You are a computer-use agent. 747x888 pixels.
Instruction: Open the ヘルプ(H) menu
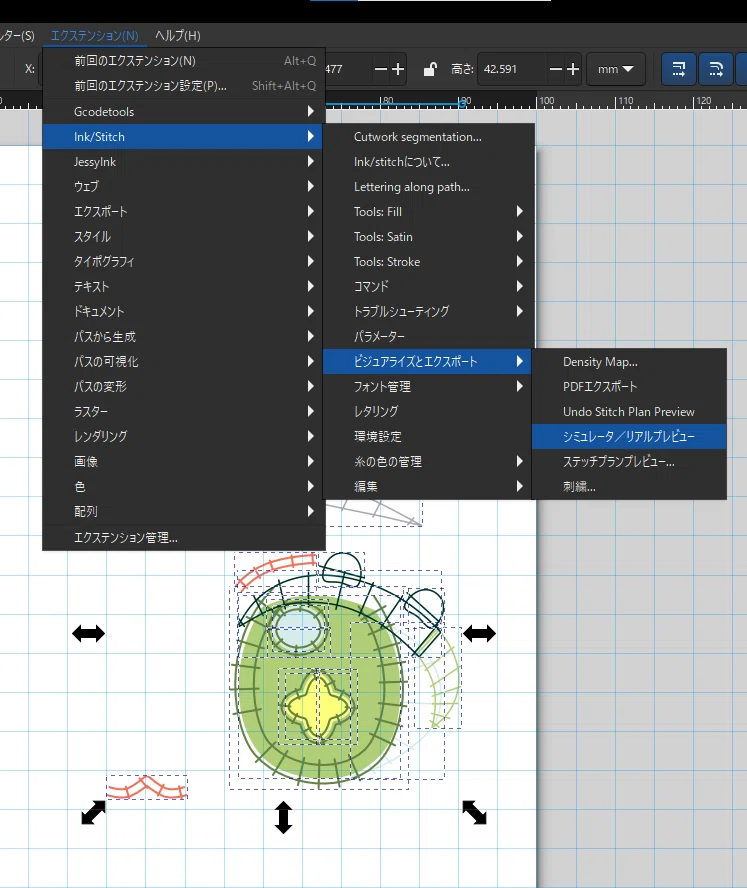coord(178,36)
